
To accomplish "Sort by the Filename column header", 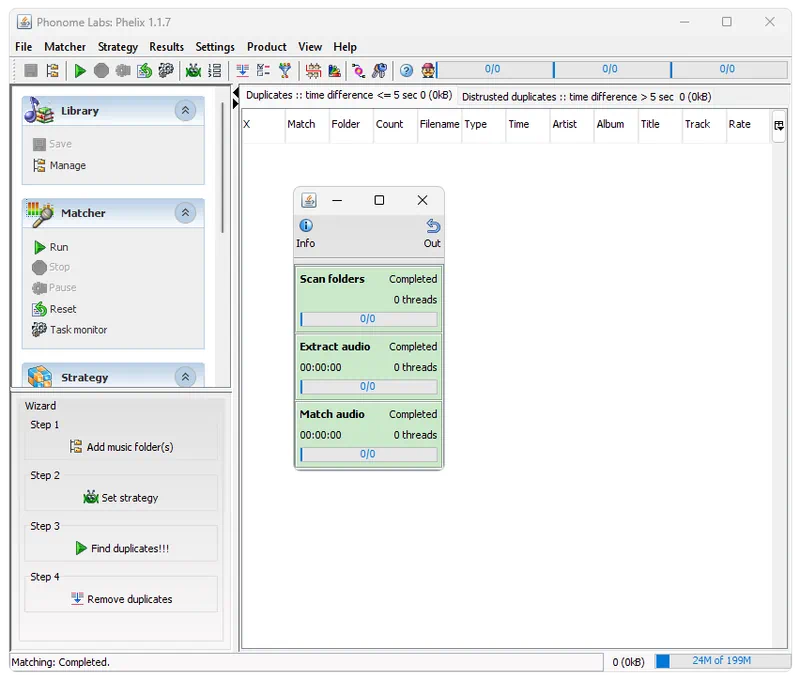I will pyautogui.click(x=439, y=124).
